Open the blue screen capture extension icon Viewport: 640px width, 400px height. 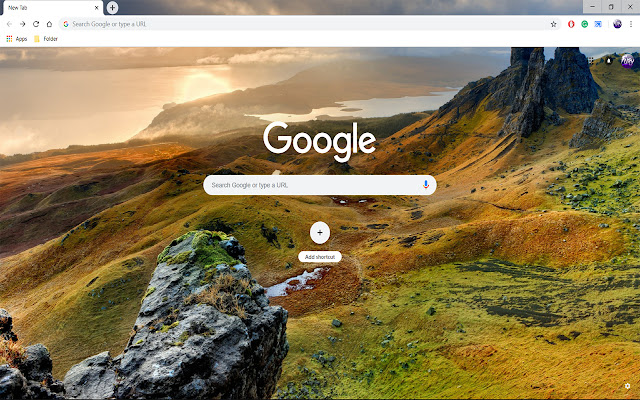coord(598,24)
